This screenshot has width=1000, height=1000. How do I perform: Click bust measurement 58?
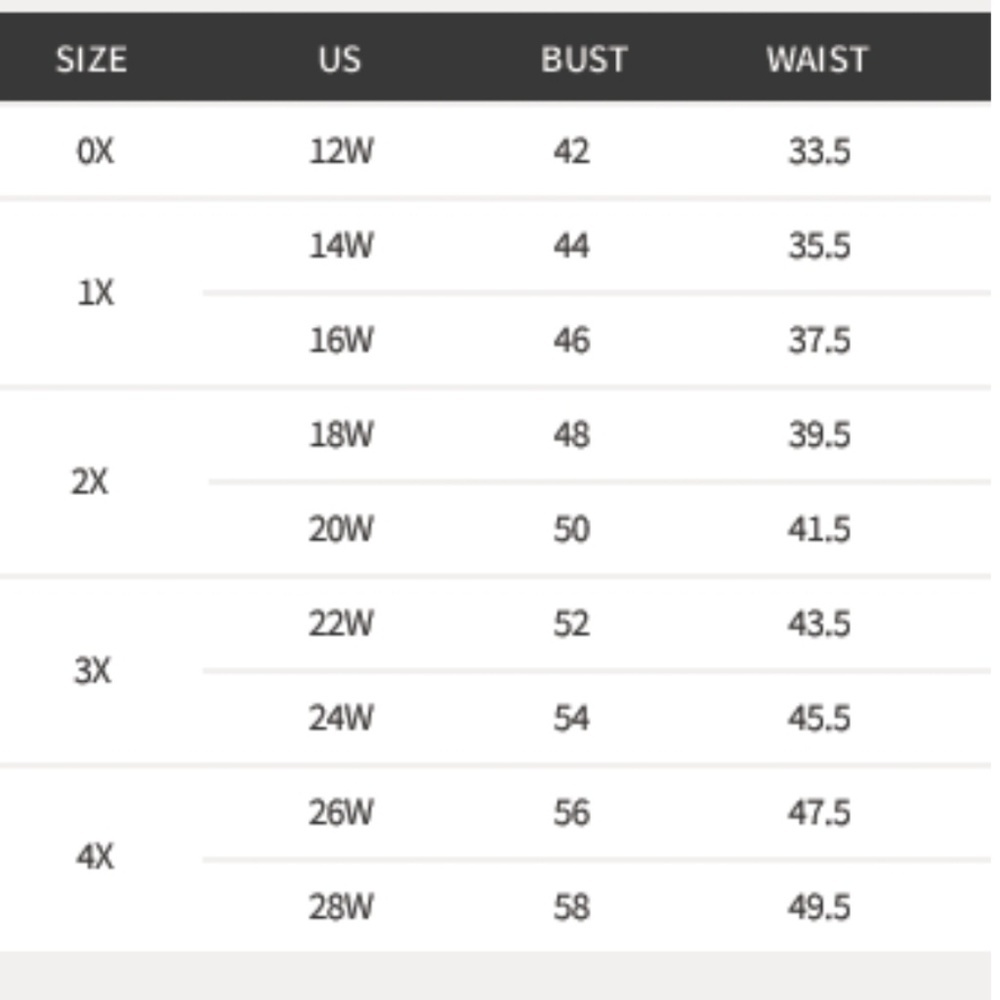[x=571, y=907]
